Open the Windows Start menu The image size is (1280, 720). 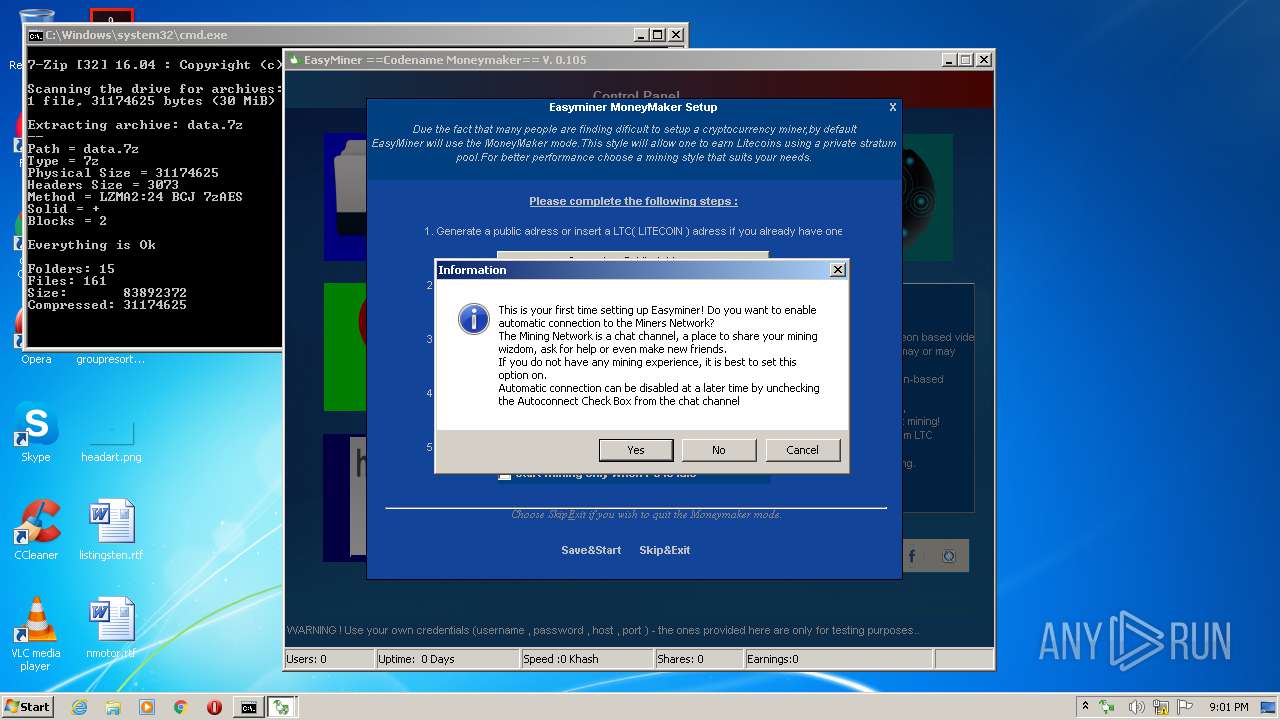pyautogui.click(x=28, y=706)
